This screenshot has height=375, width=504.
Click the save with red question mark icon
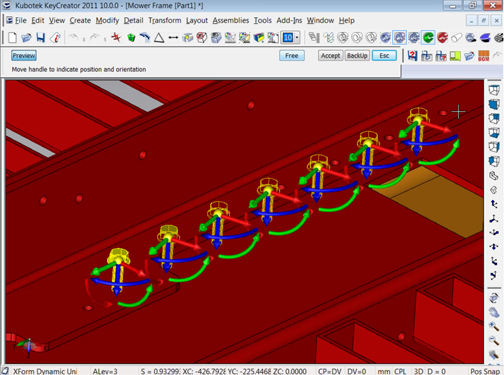click(x=412, y=56)
